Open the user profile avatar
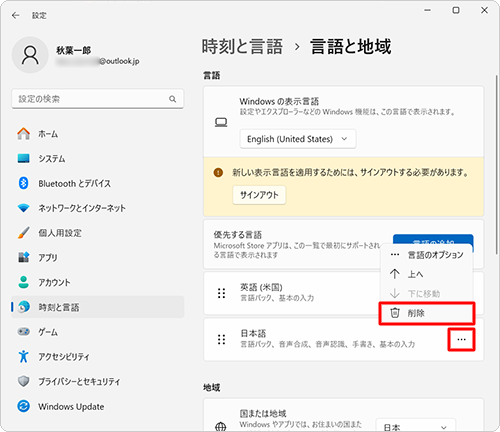Image resolution: width=500 pixels, height=432 pixels. [30, 55]
